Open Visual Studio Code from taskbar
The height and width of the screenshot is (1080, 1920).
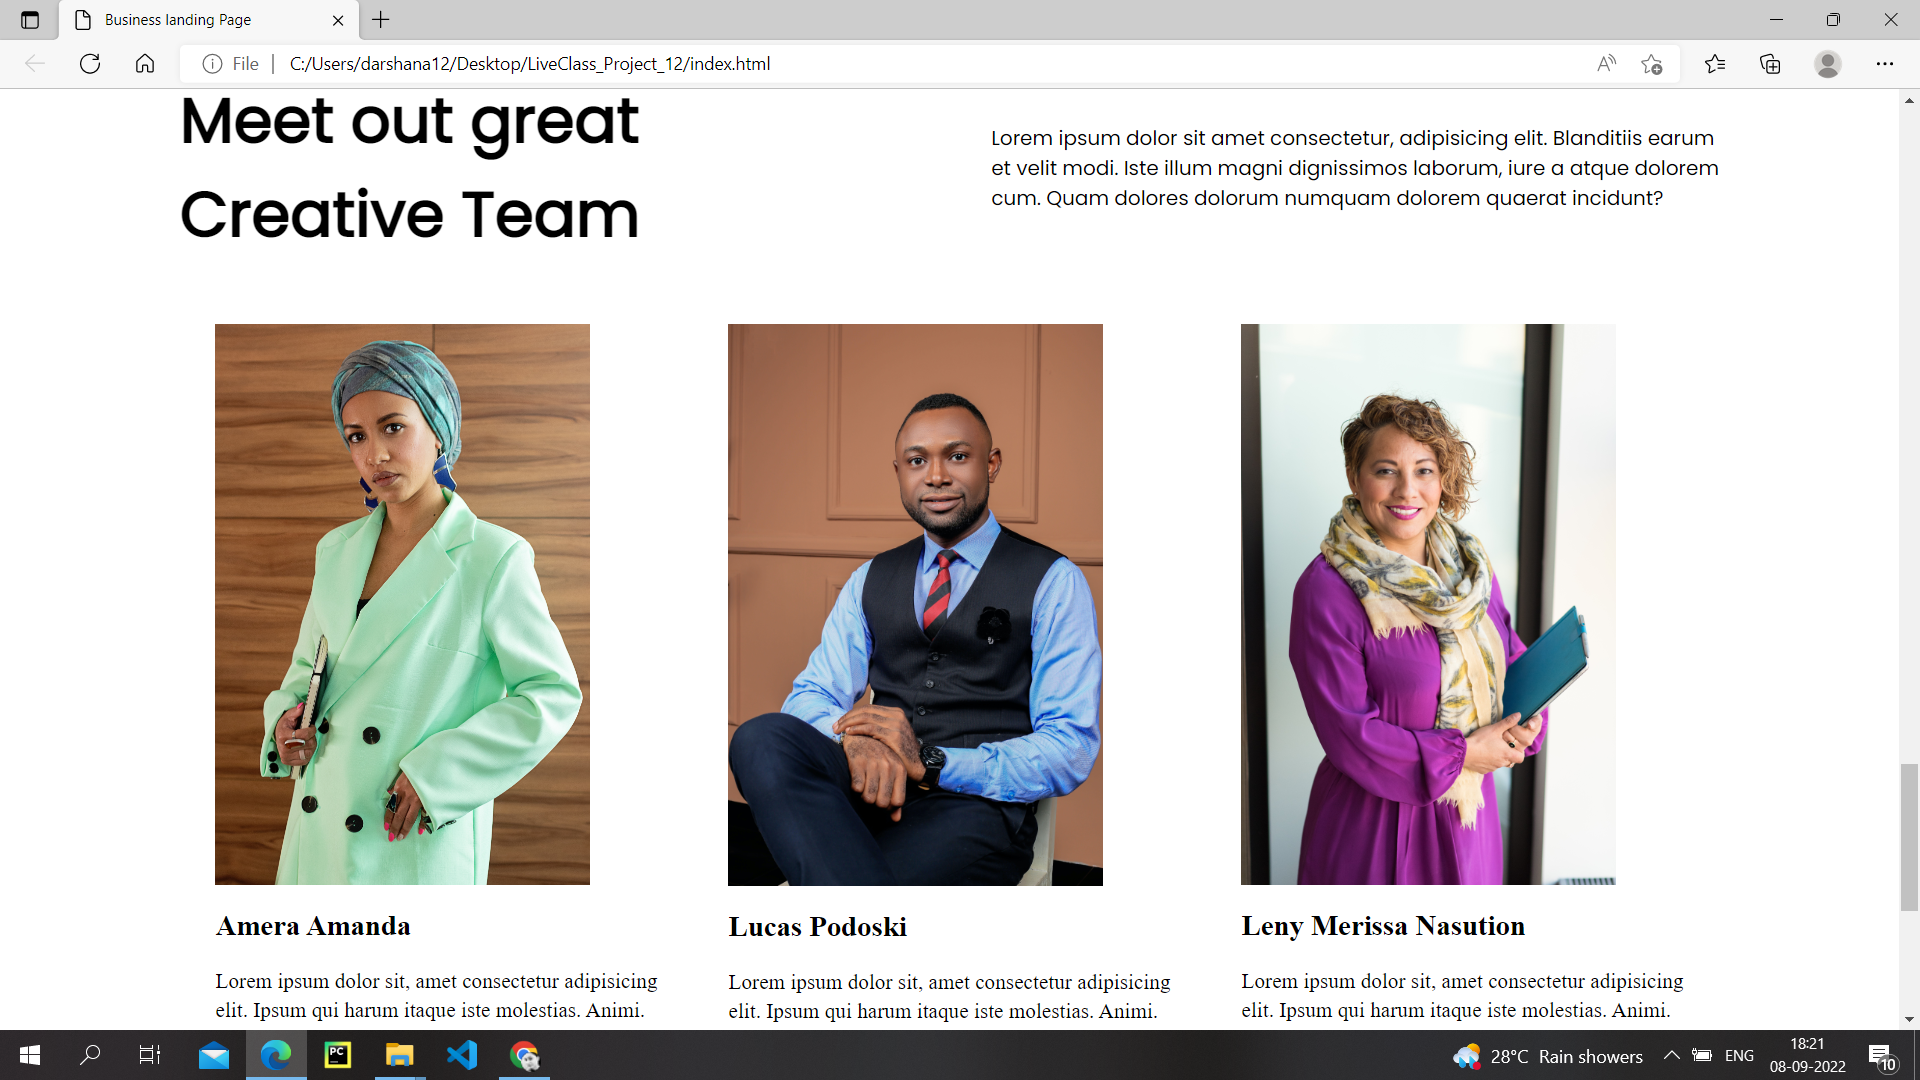[462, 1055]
